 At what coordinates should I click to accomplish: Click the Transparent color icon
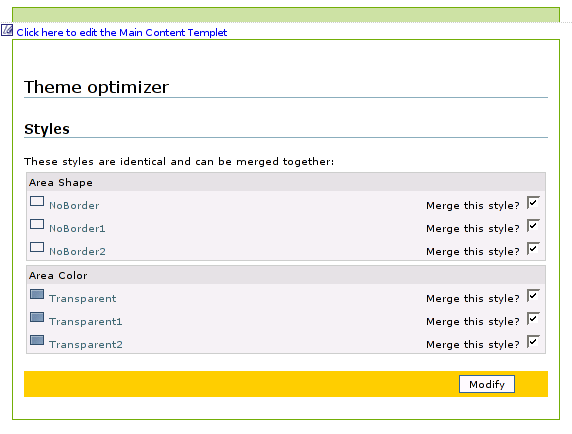(37, 294)
